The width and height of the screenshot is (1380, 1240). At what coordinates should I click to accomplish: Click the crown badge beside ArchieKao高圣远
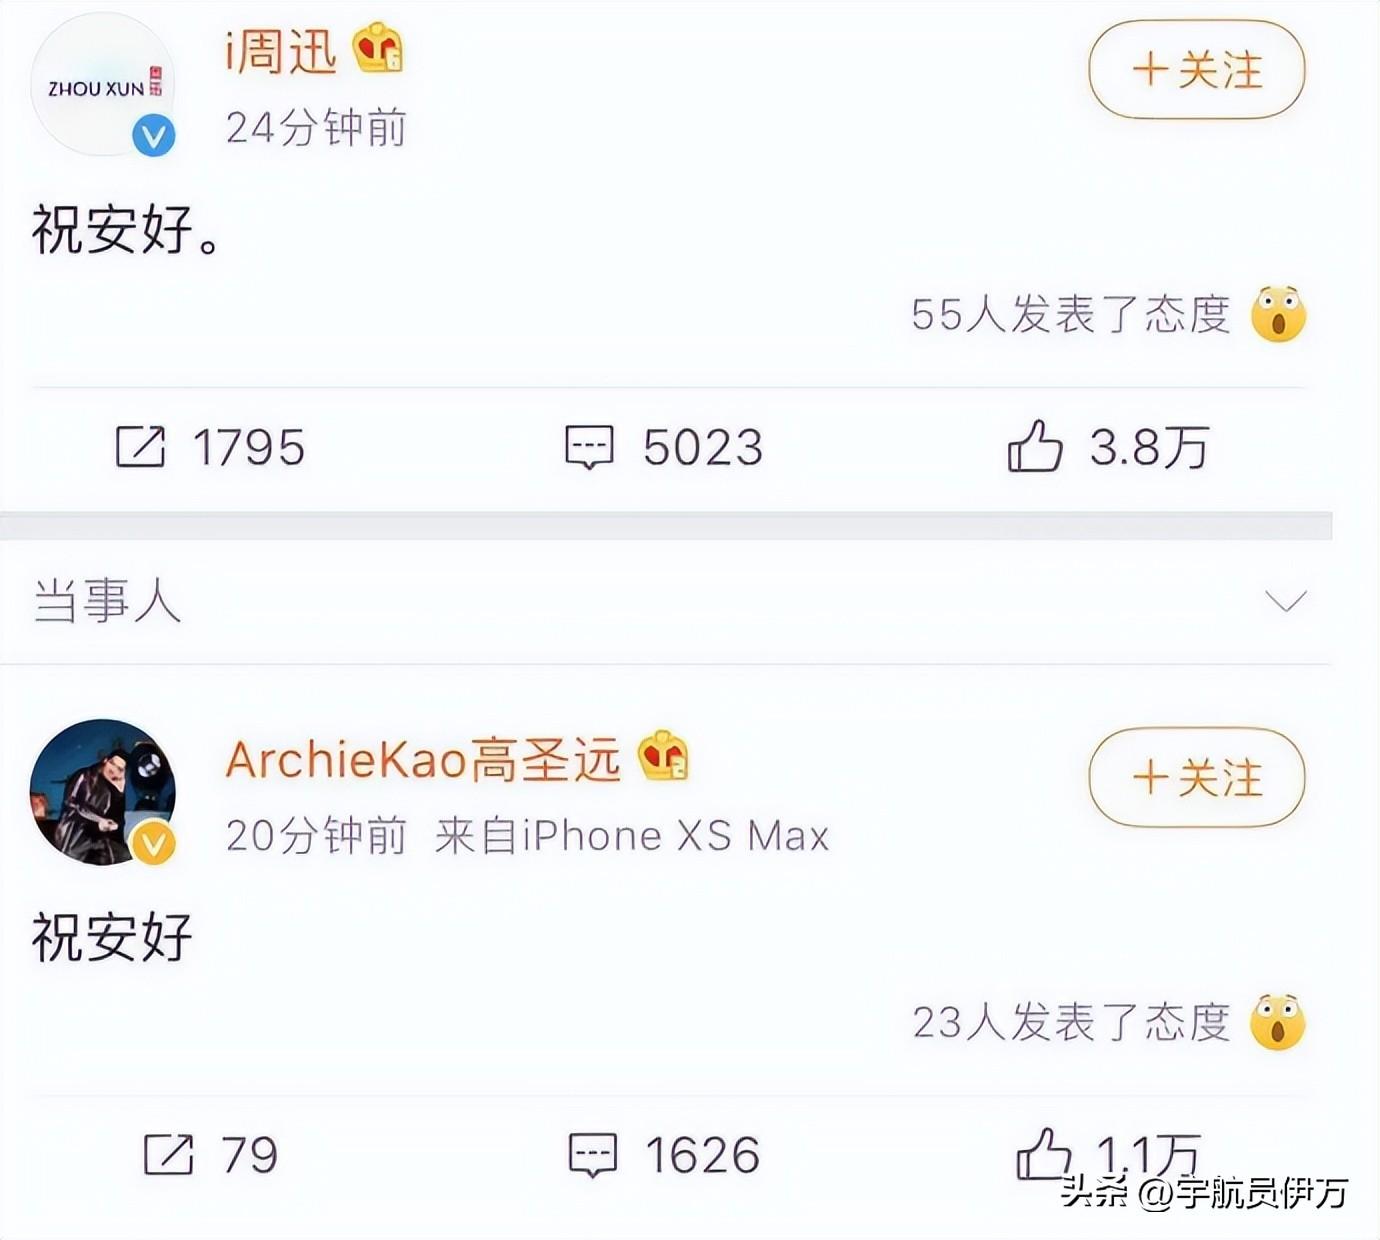pos(664,757)
